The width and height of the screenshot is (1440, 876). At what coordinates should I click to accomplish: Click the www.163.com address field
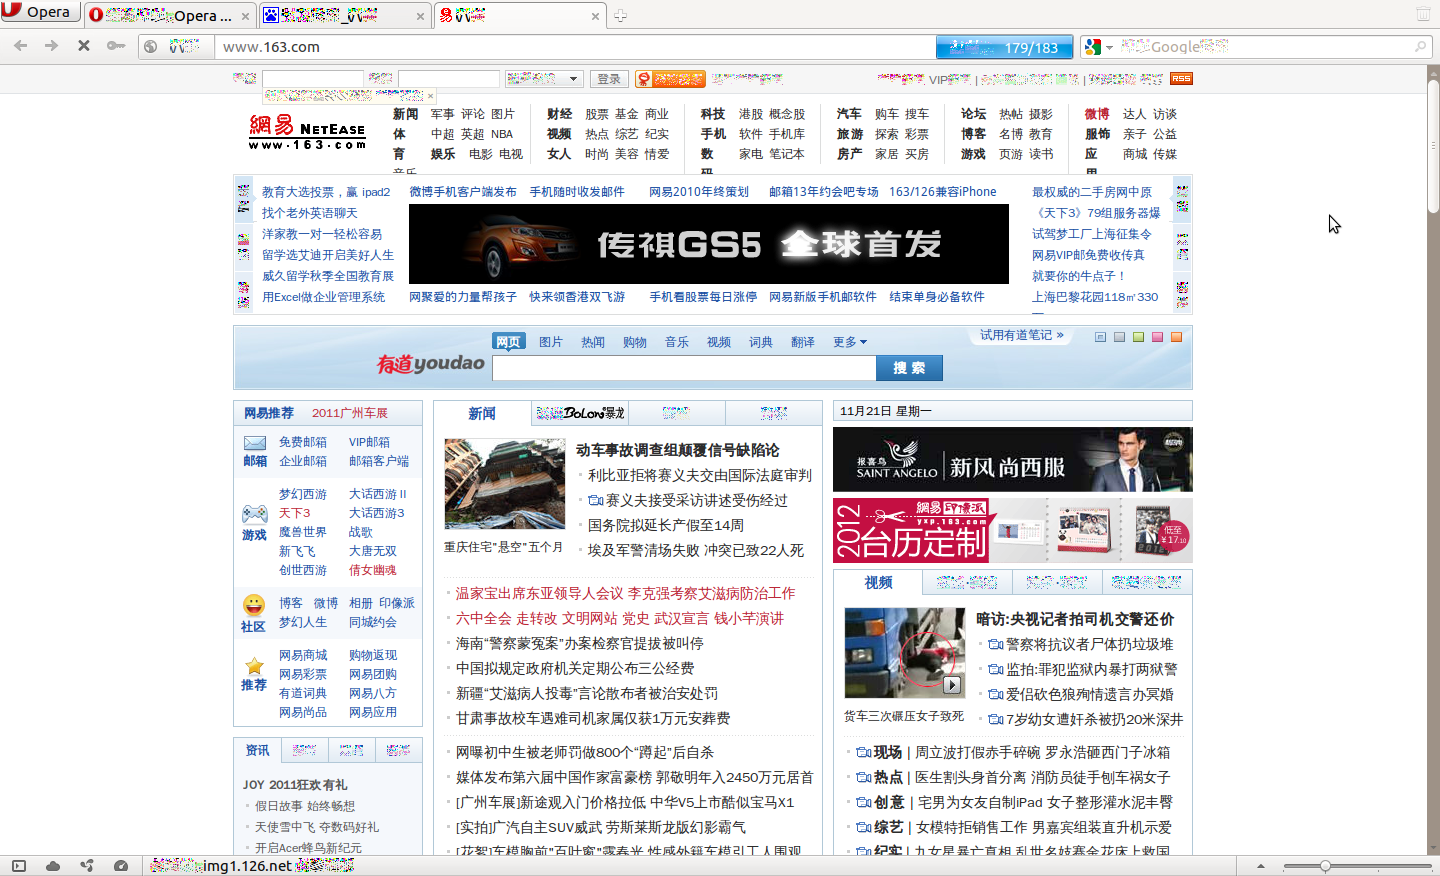[x=575, y=47]
